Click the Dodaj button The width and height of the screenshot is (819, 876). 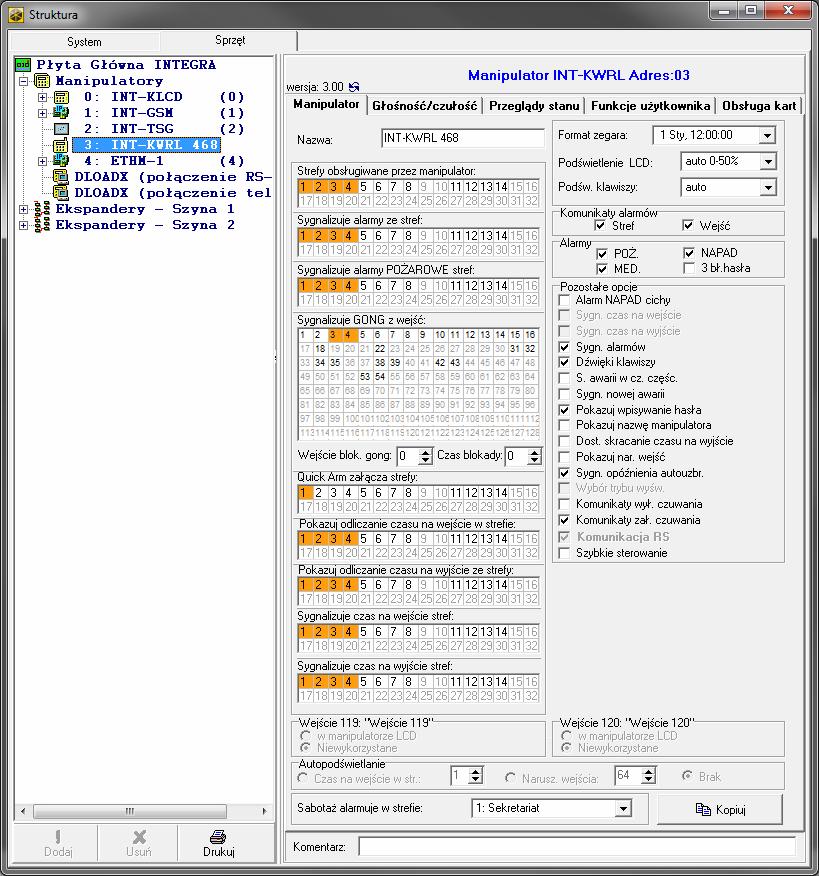(x=58, y=843)
